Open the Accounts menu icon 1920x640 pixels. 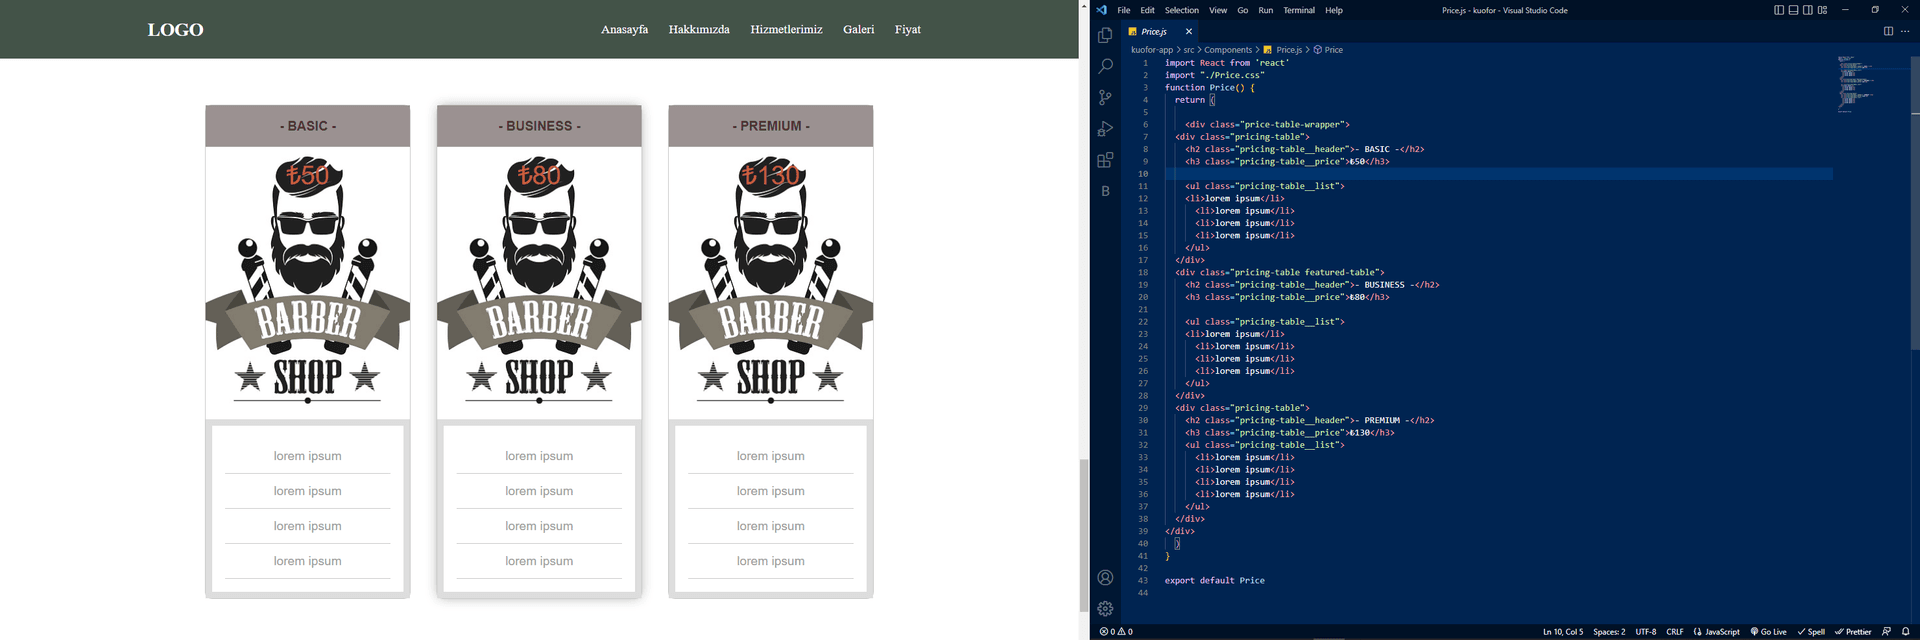(x=1105, y=577)
